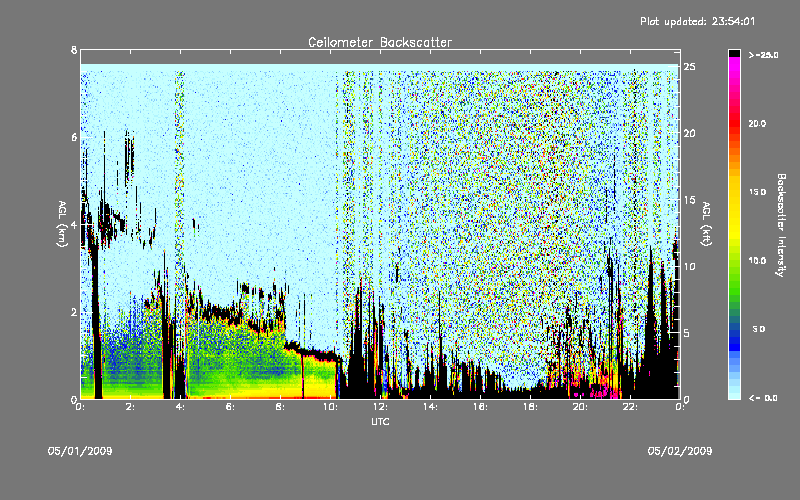Viewport: 800px width, 500px height.
Task: Click the '<- 0.0' colorbar minimum label
Action: coord(763,398)
